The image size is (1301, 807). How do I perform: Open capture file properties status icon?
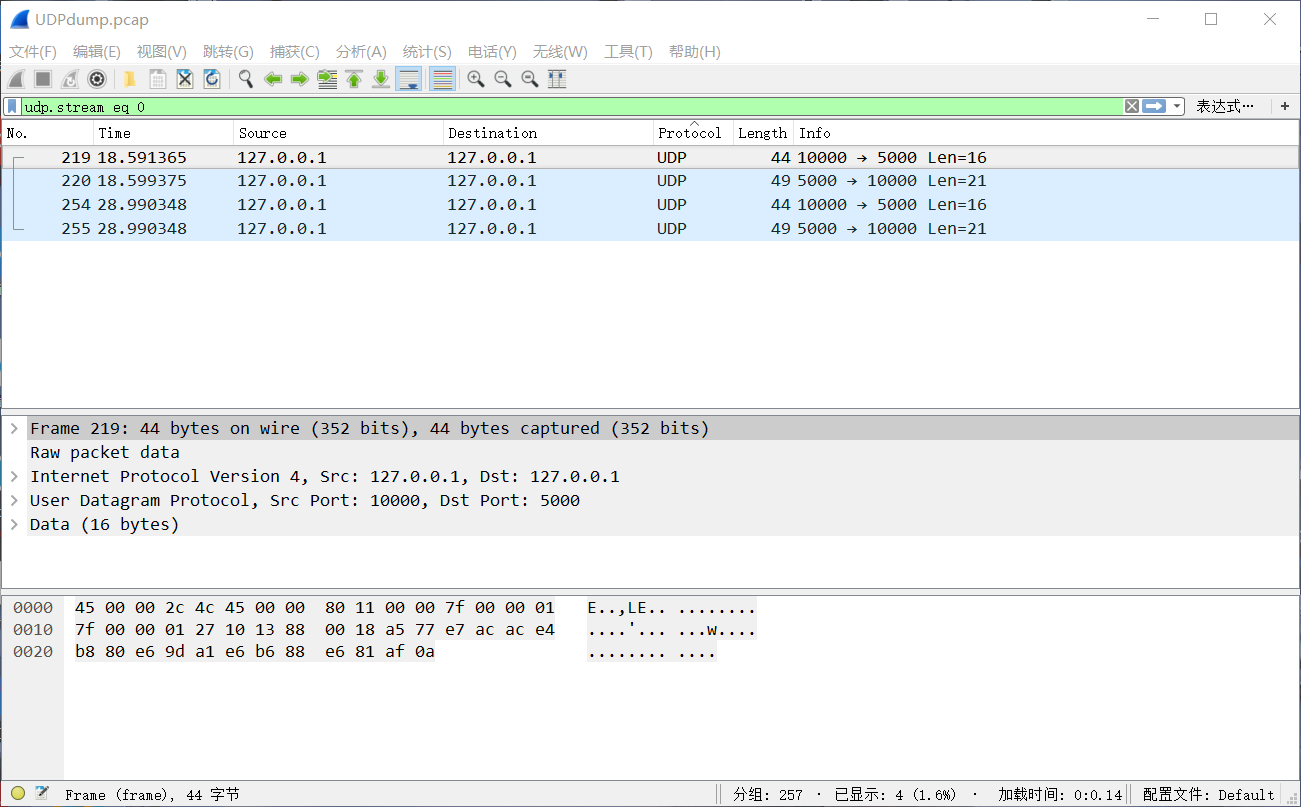pos(42,794)
